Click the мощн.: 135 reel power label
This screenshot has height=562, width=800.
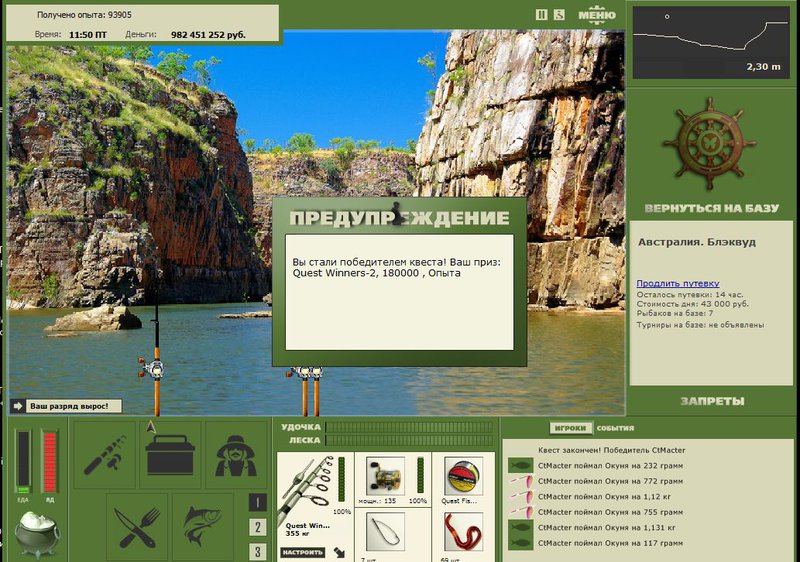(377, 501)
